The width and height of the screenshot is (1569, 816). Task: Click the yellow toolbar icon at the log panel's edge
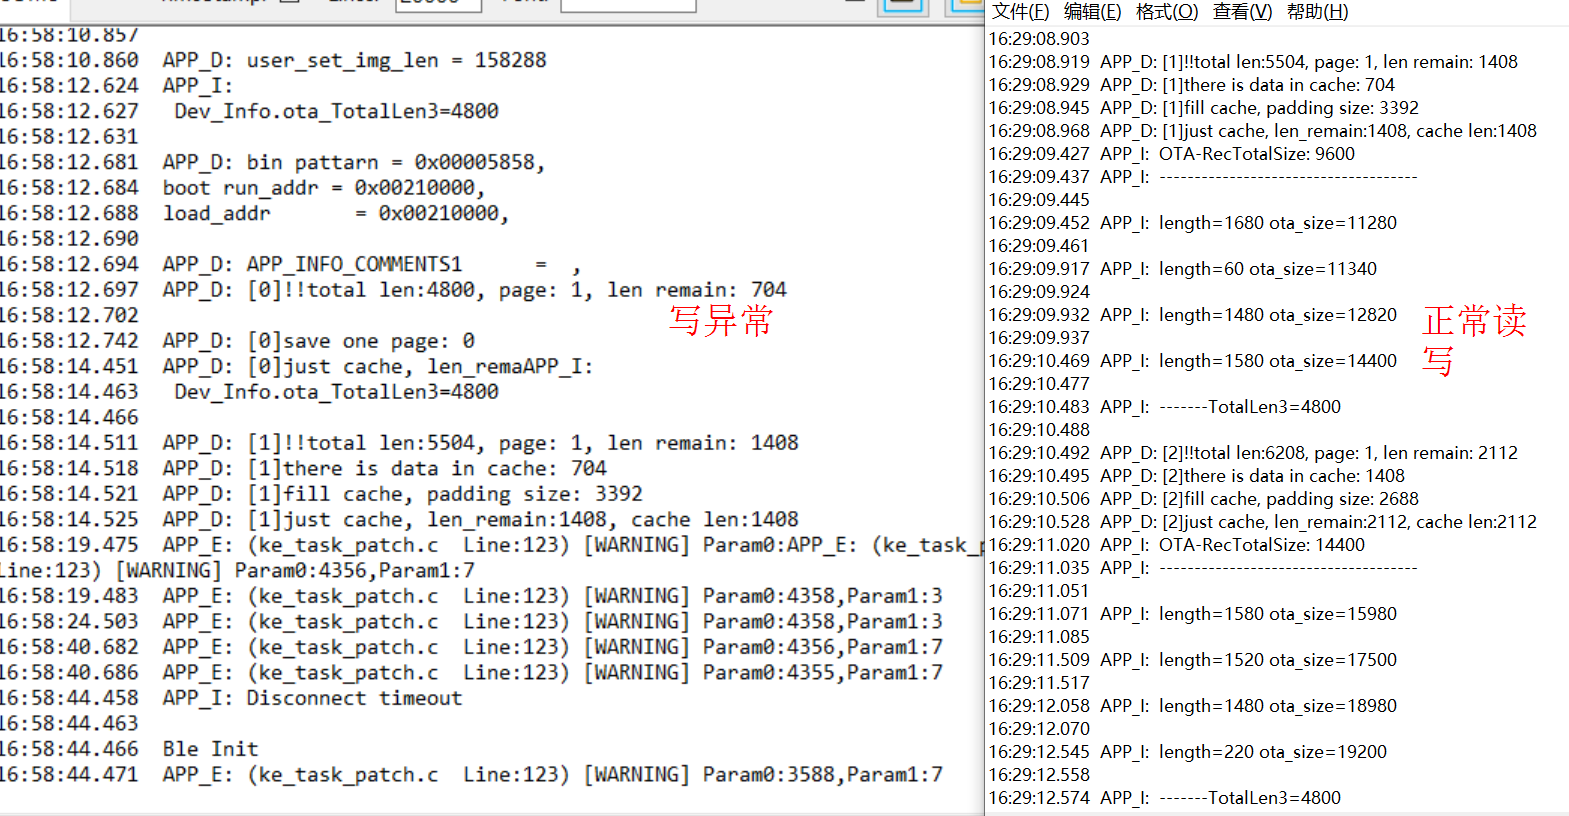click(x=968, y=5)
